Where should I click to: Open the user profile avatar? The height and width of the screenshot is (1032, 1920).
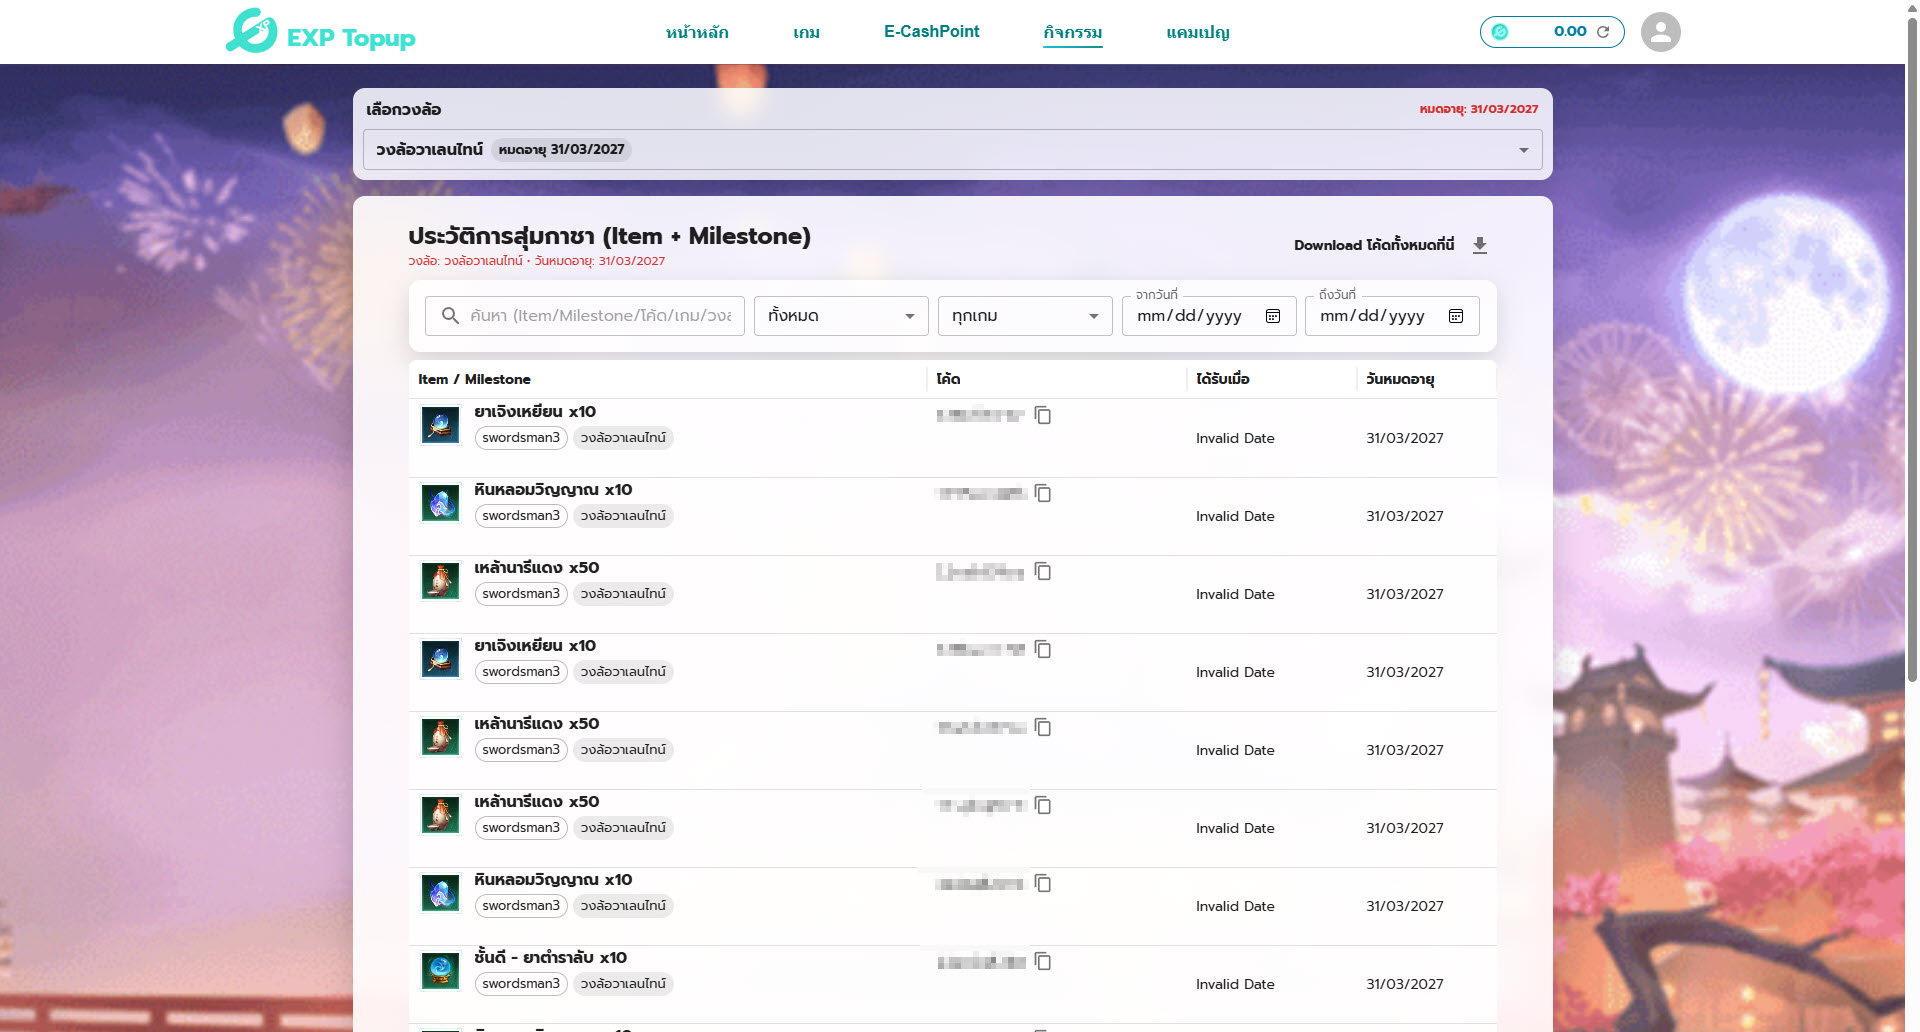1660,32
